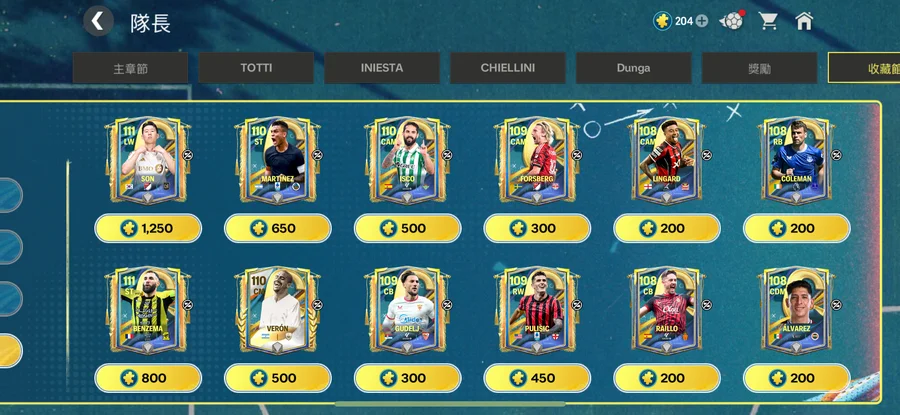This screenshot has height=415, width=900.
Task: Return home via the house icon
Action: [804, 21]
